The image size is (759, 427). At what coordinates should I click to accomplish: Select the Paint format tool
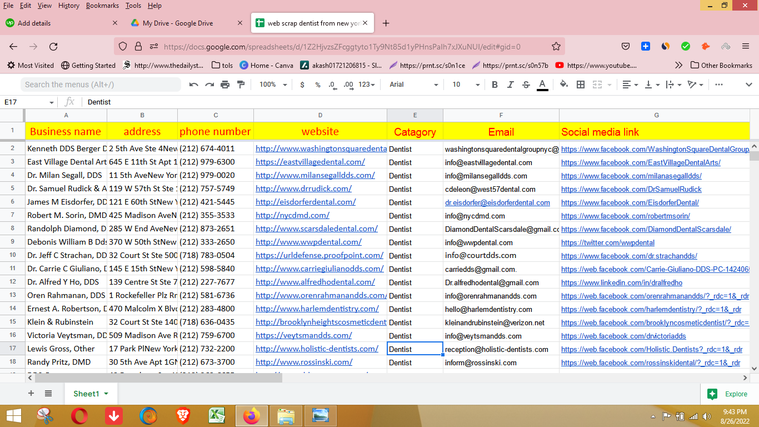240,85
